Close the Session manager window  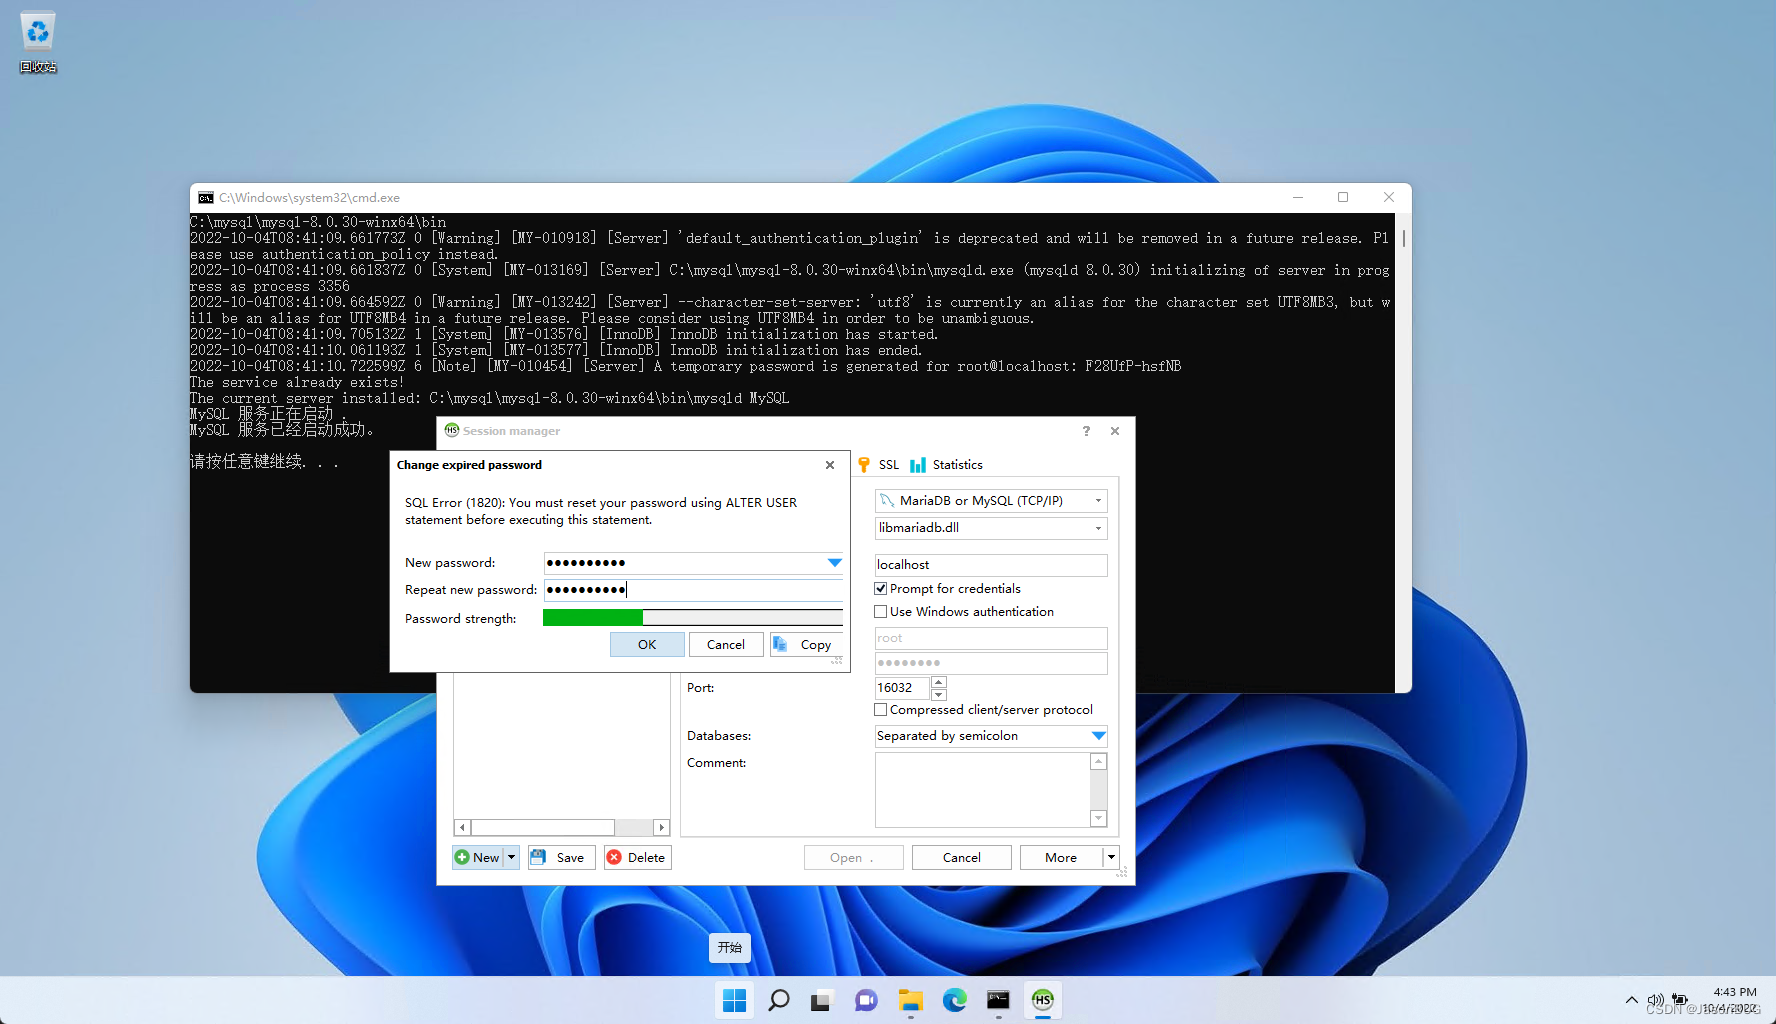tap(1115, 431)
